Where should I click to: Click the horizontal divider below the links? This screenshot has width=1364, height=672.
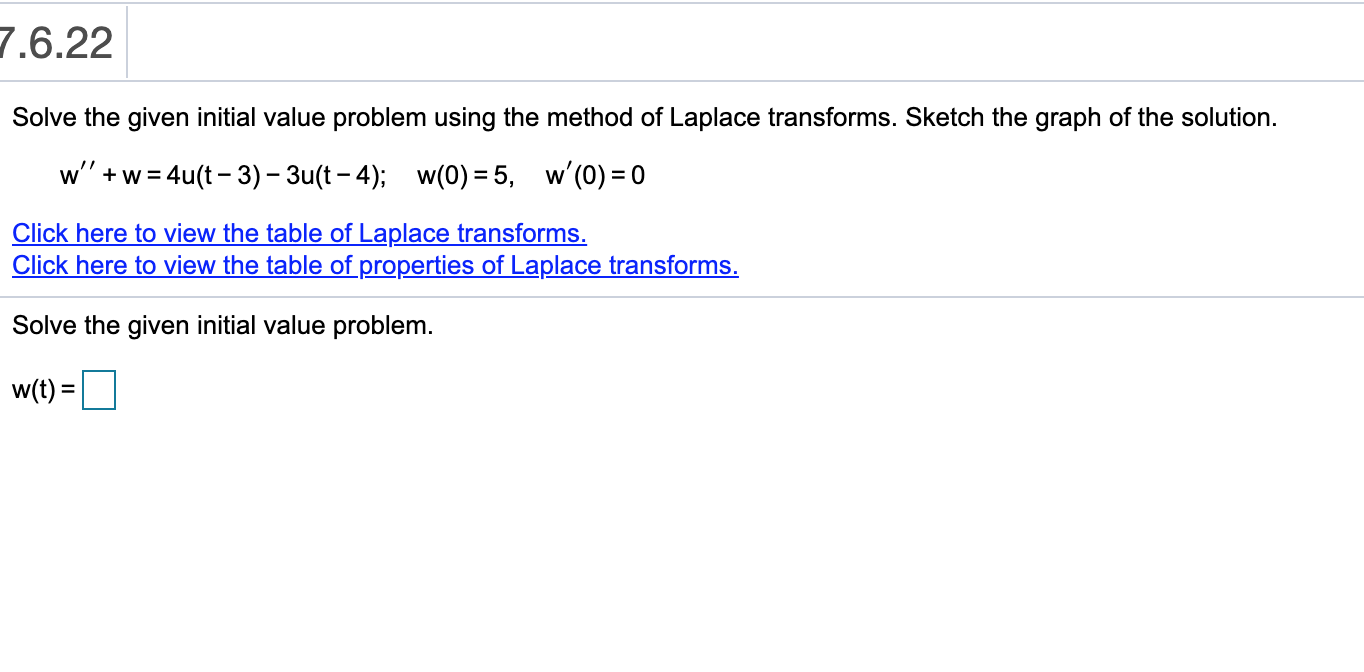click(682, 297)
